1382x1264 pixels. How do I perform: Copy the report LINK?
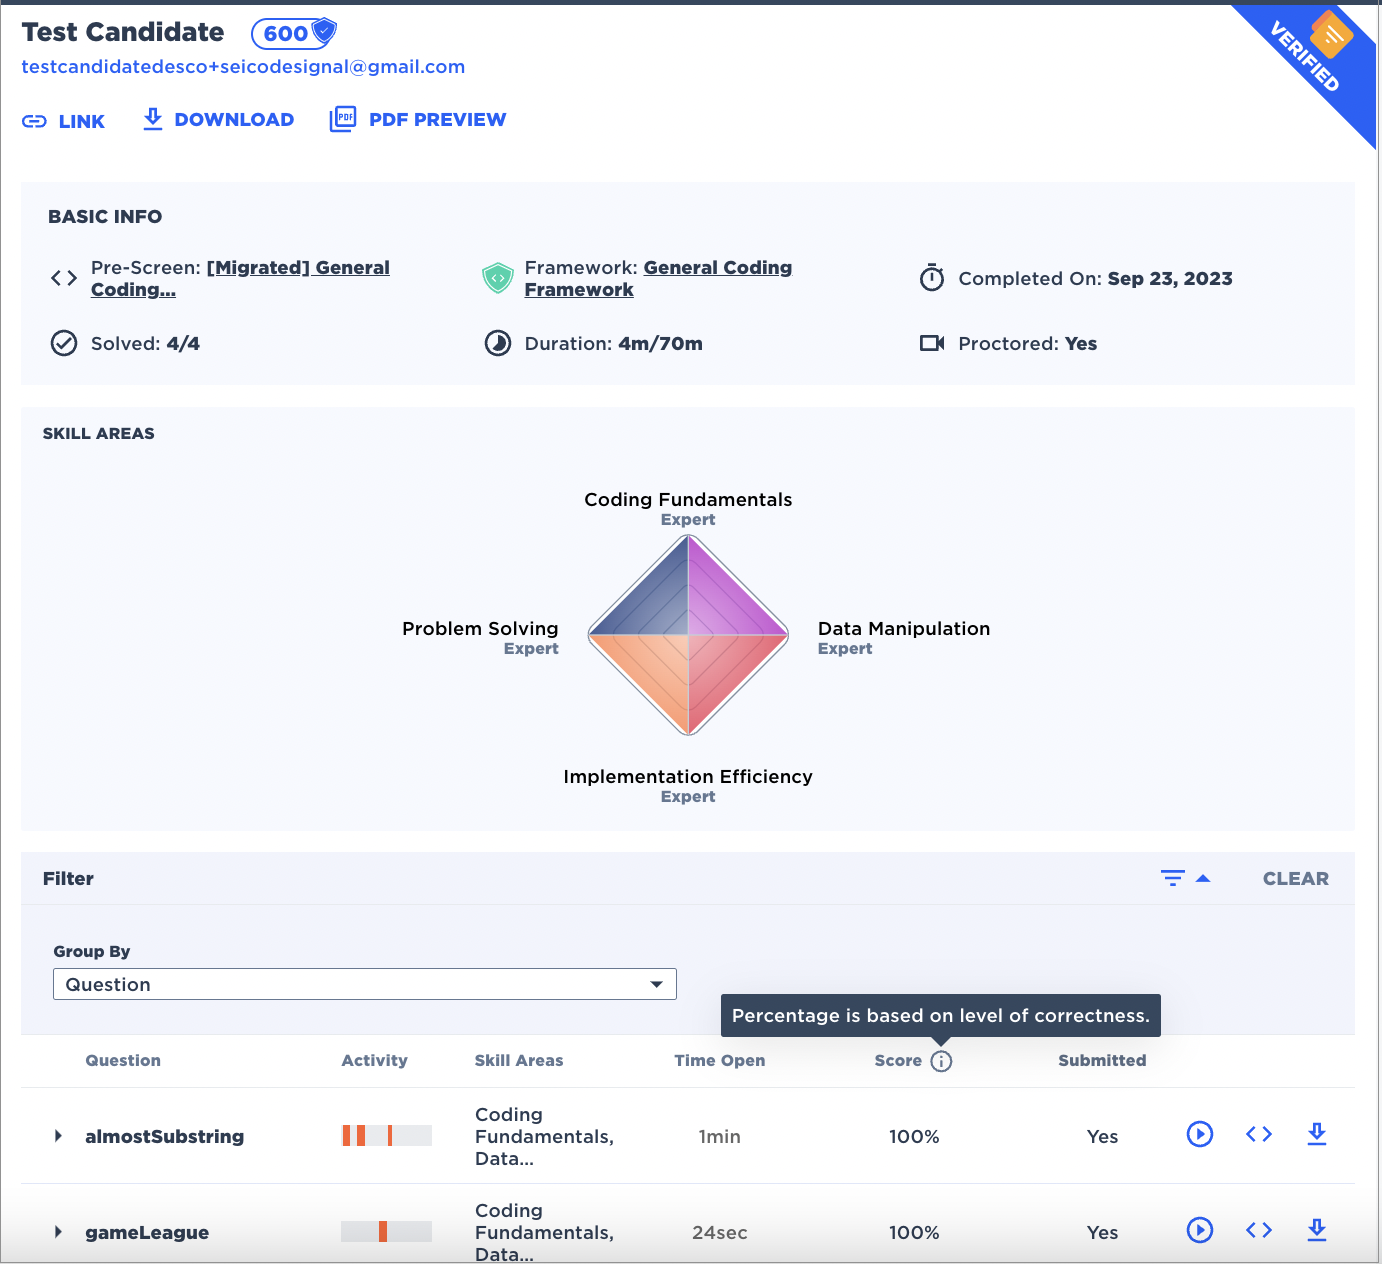(64, 121)
